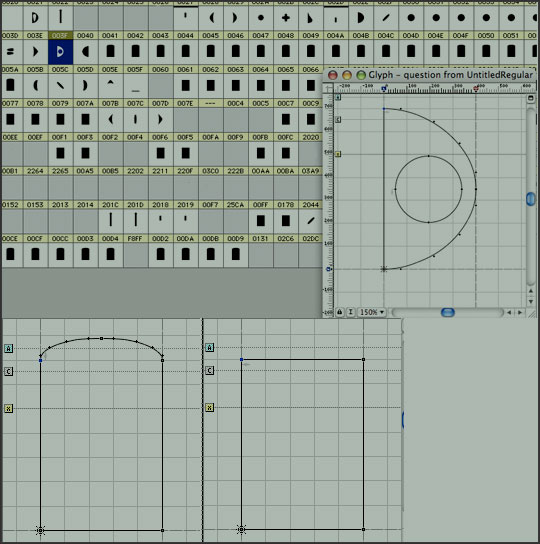The height and width of the screenshot is (544, 540).
Task: Select the fraction slash glyph cell 2044
Action: point(311,221)
